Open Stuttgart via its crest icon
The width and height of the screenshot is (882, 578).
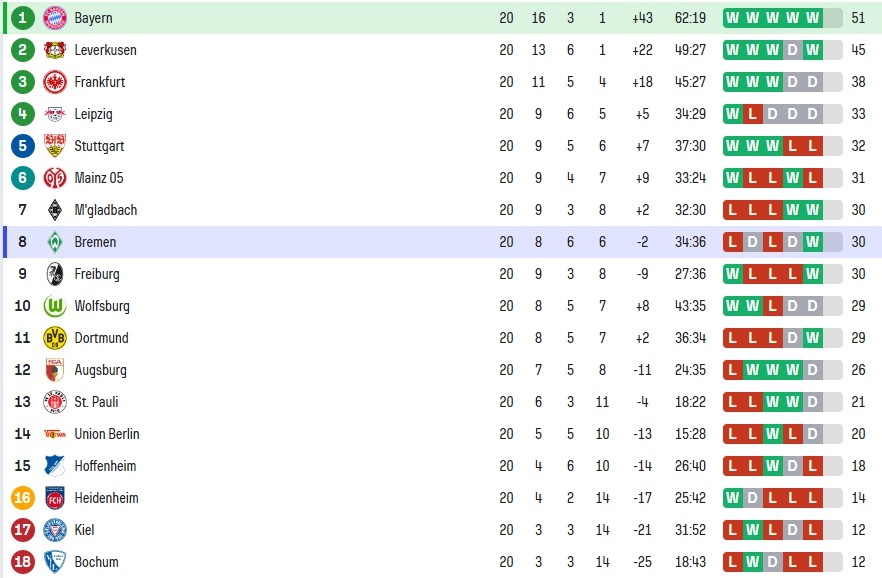point(55,146)
